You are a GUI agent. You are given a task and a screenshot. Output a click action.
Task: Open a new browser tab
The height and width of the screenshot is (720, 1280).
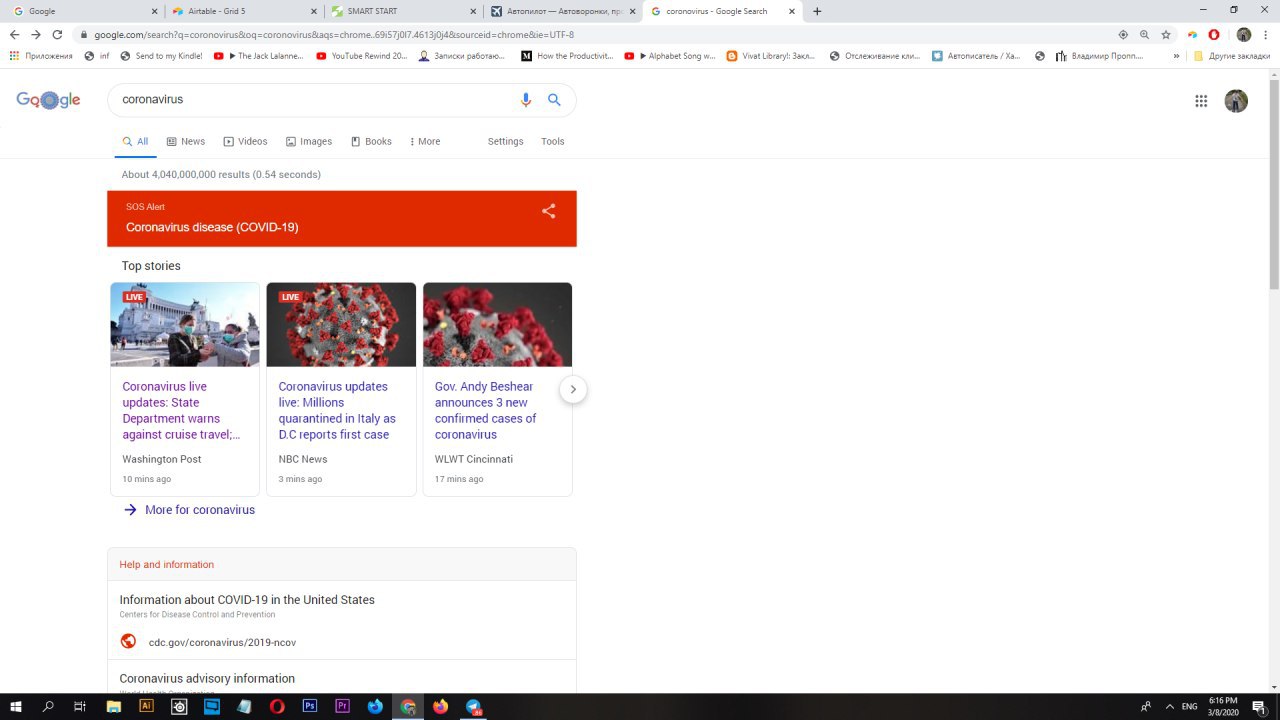coord(817,11)
